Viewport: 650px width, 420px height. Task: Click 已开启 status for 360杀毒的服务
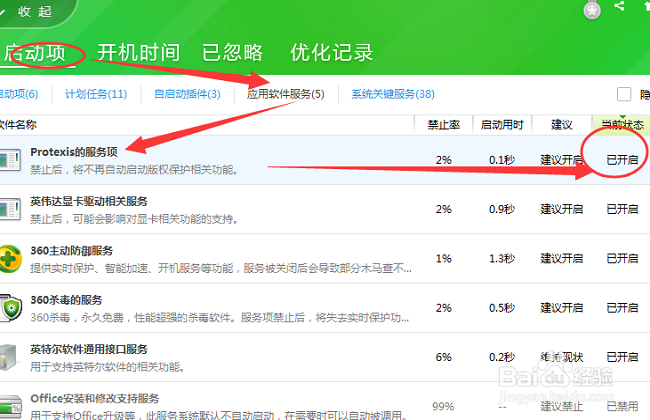click(x=622, y=308)
